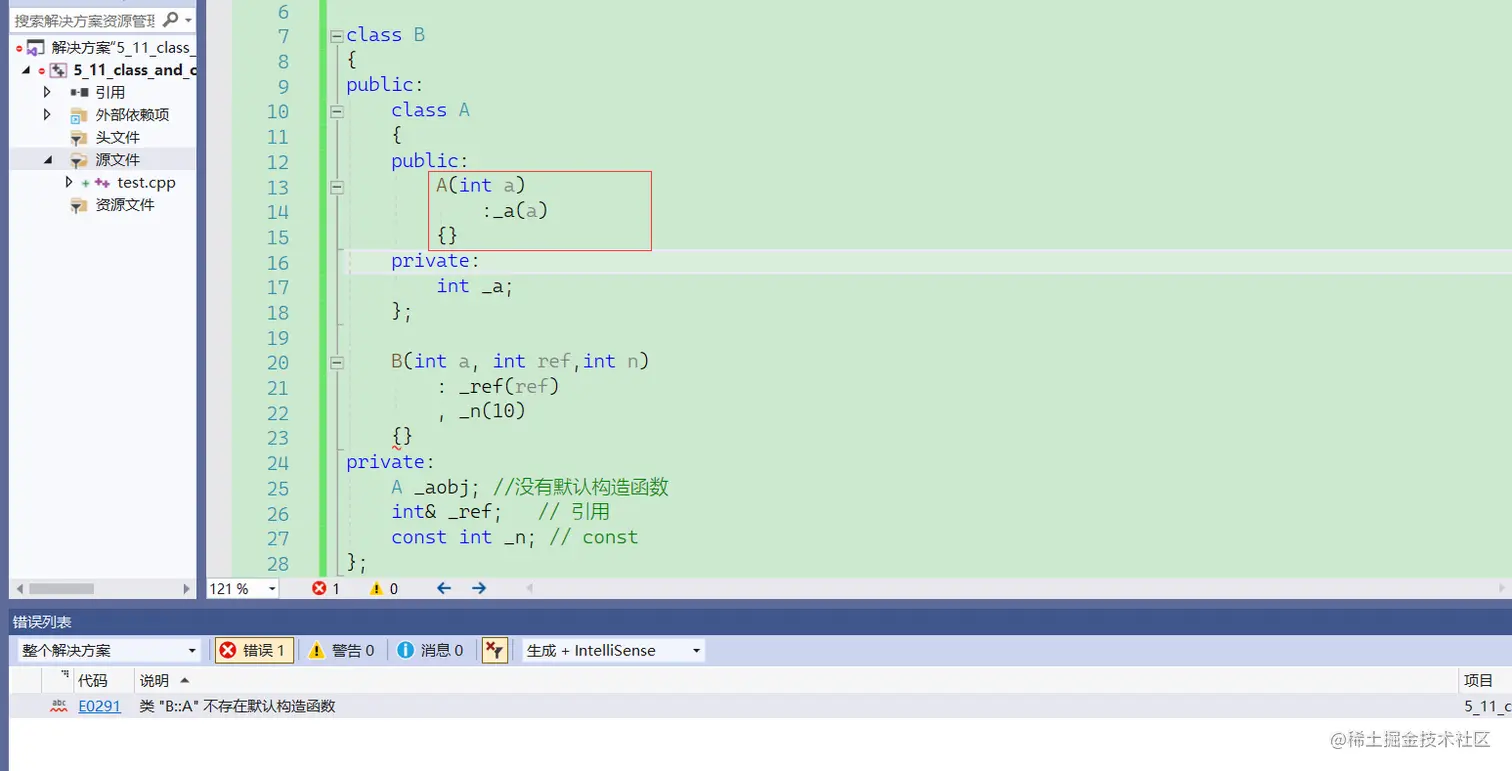Expand the test.cpp node
Image resolution: width=1512 pixels, height=771 pixels.
click(x=69, y=182)
